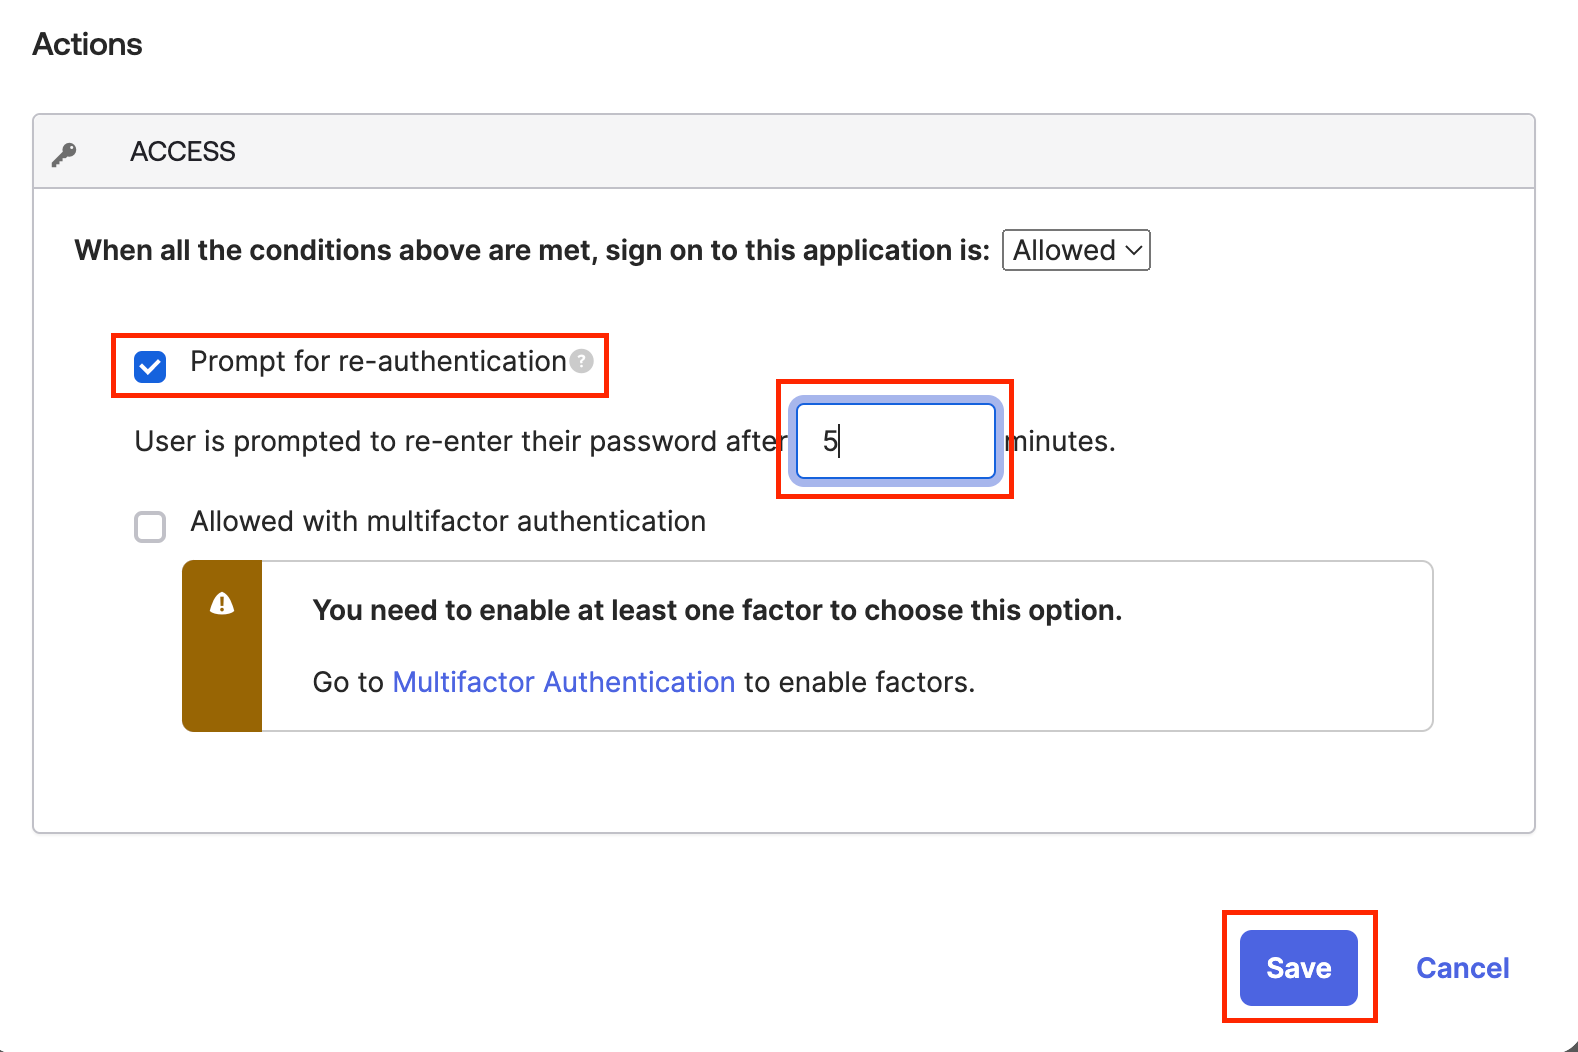Screen dimensions: 1578x1052
Task: Click the help icon after re-authentication label
Action: pos(581,361)
